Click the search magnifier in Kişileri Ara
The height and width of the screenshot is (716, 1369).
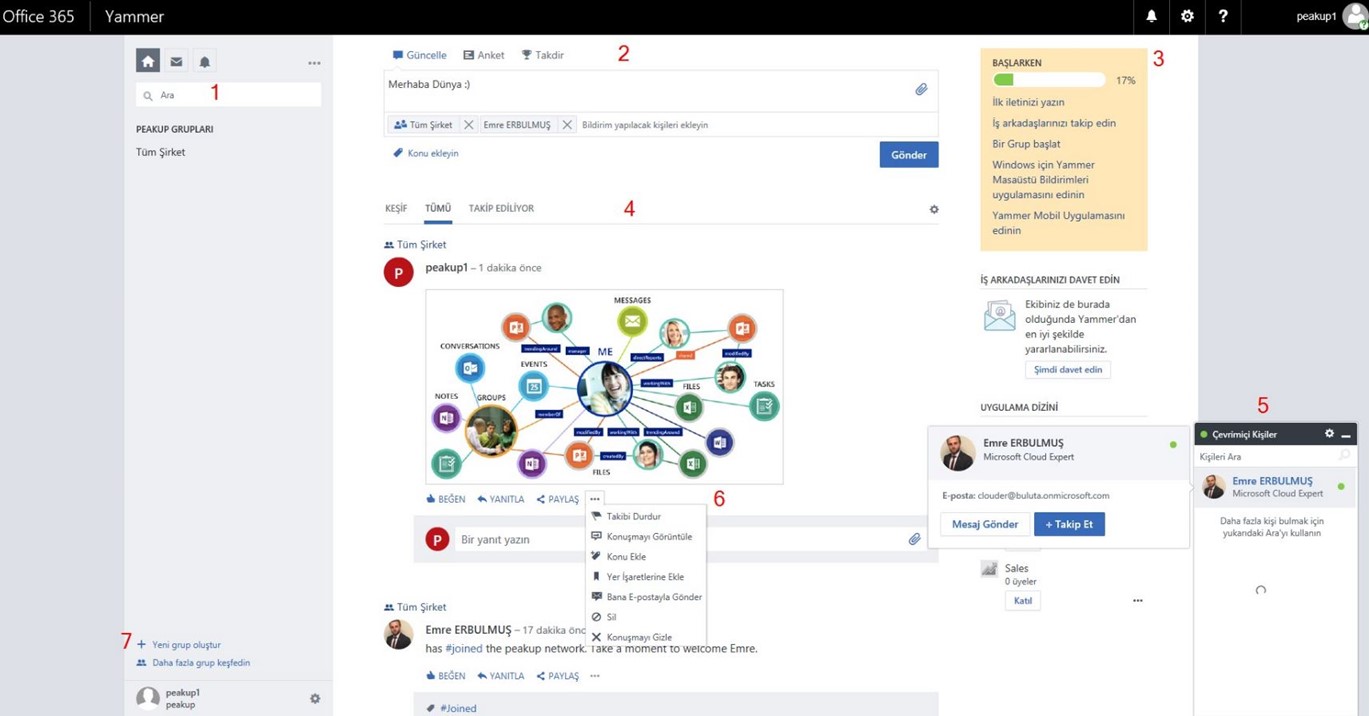point(1344,456)
